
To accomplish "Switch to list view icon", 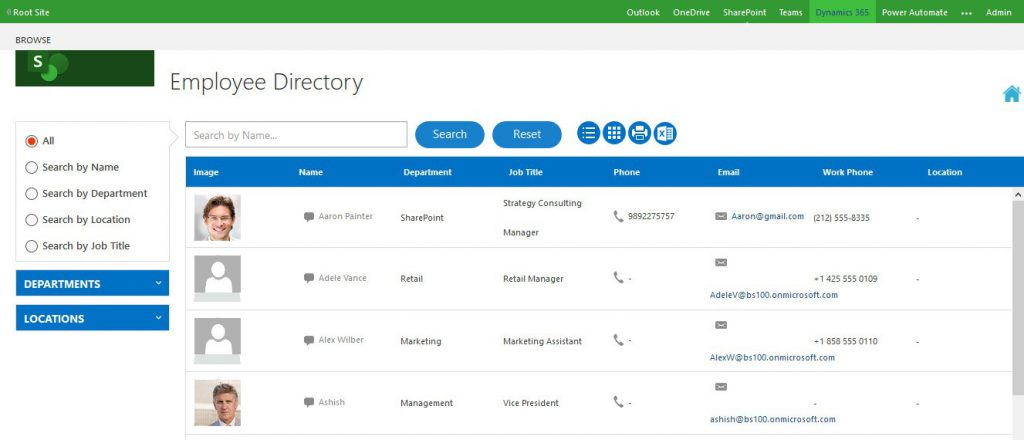I will pyautogui.click(x=588, y=133).
